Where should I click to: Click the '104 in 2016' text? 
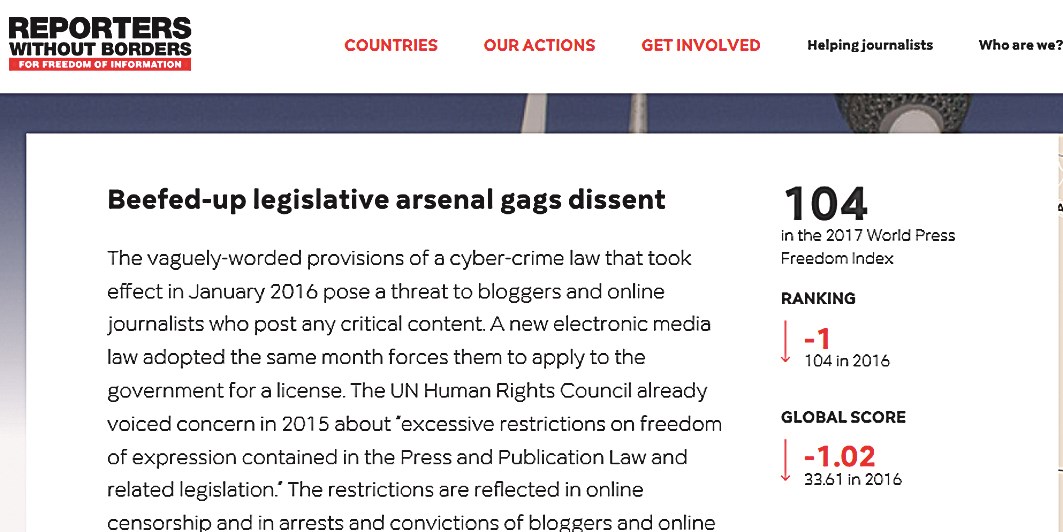[x=847, y=360]
